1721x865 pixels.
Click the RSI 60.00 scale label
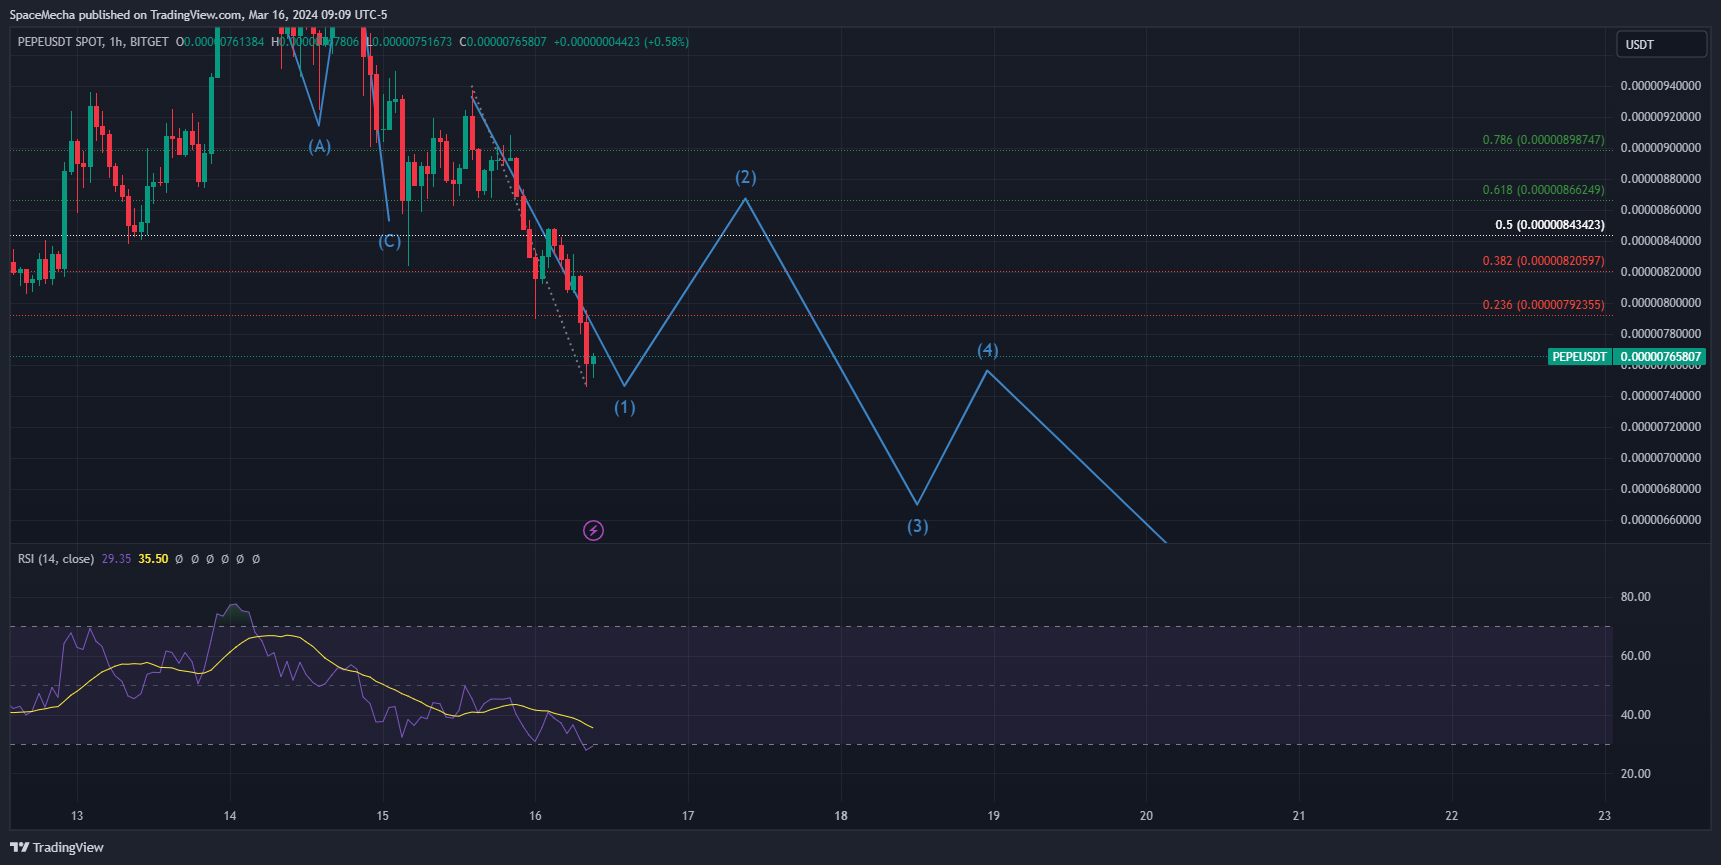(1636, 656)
